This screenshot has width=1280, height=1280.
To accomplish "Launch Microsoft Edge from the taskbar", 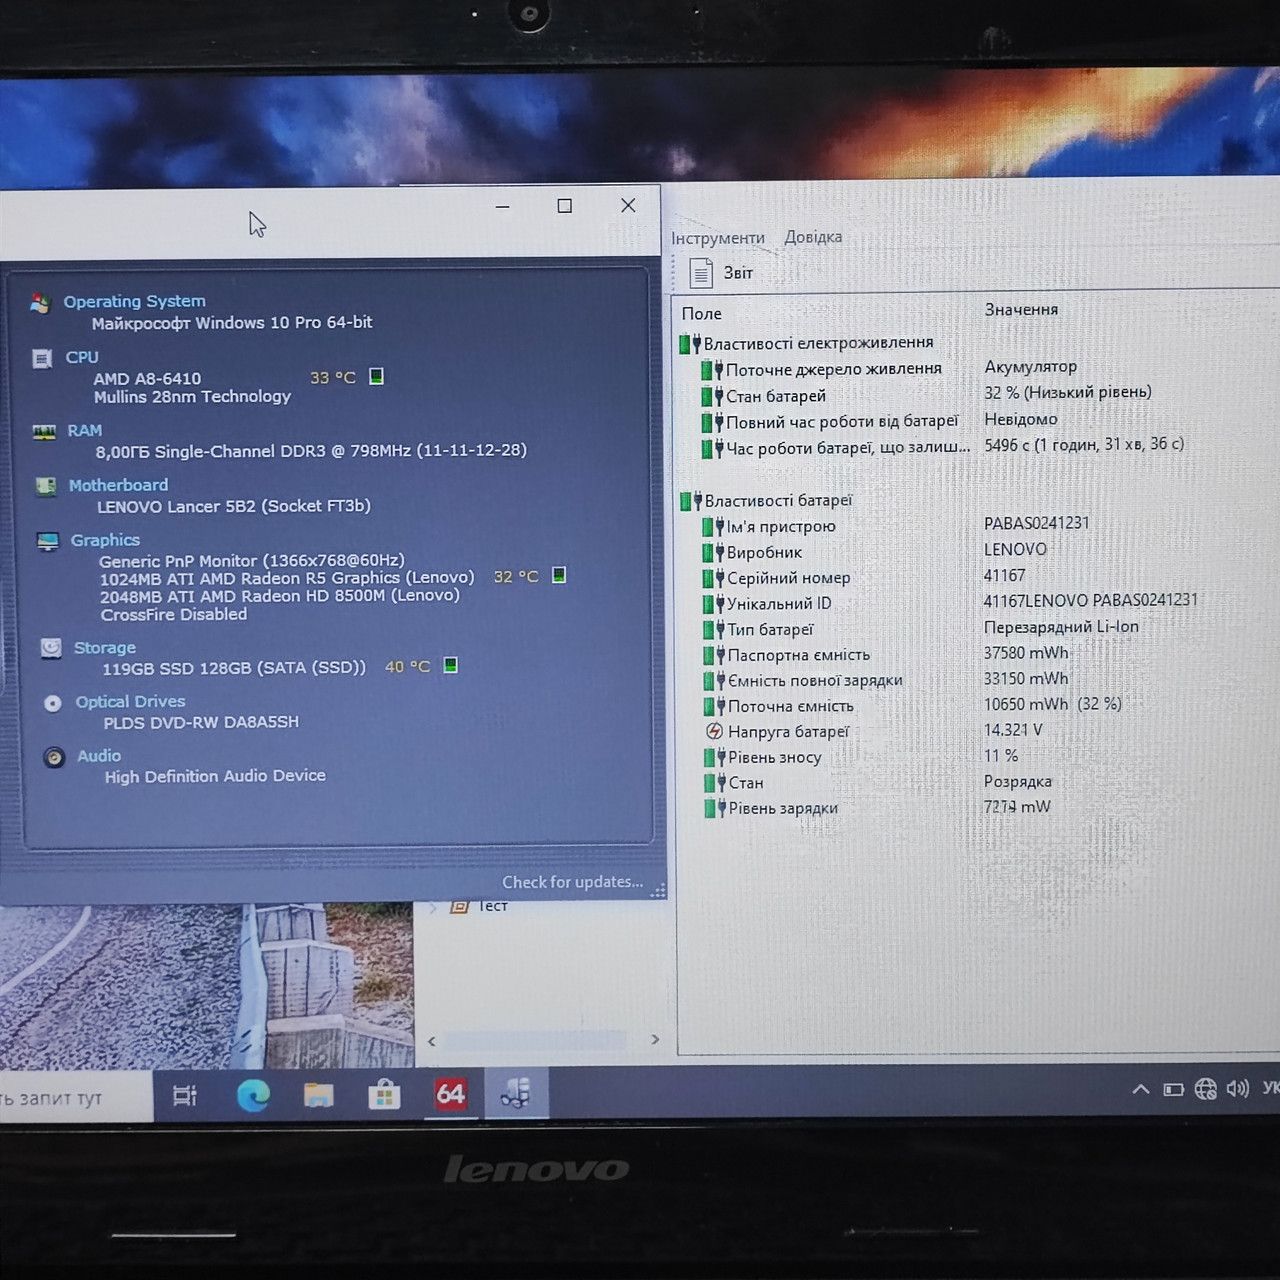I will tap(253, 1096).
